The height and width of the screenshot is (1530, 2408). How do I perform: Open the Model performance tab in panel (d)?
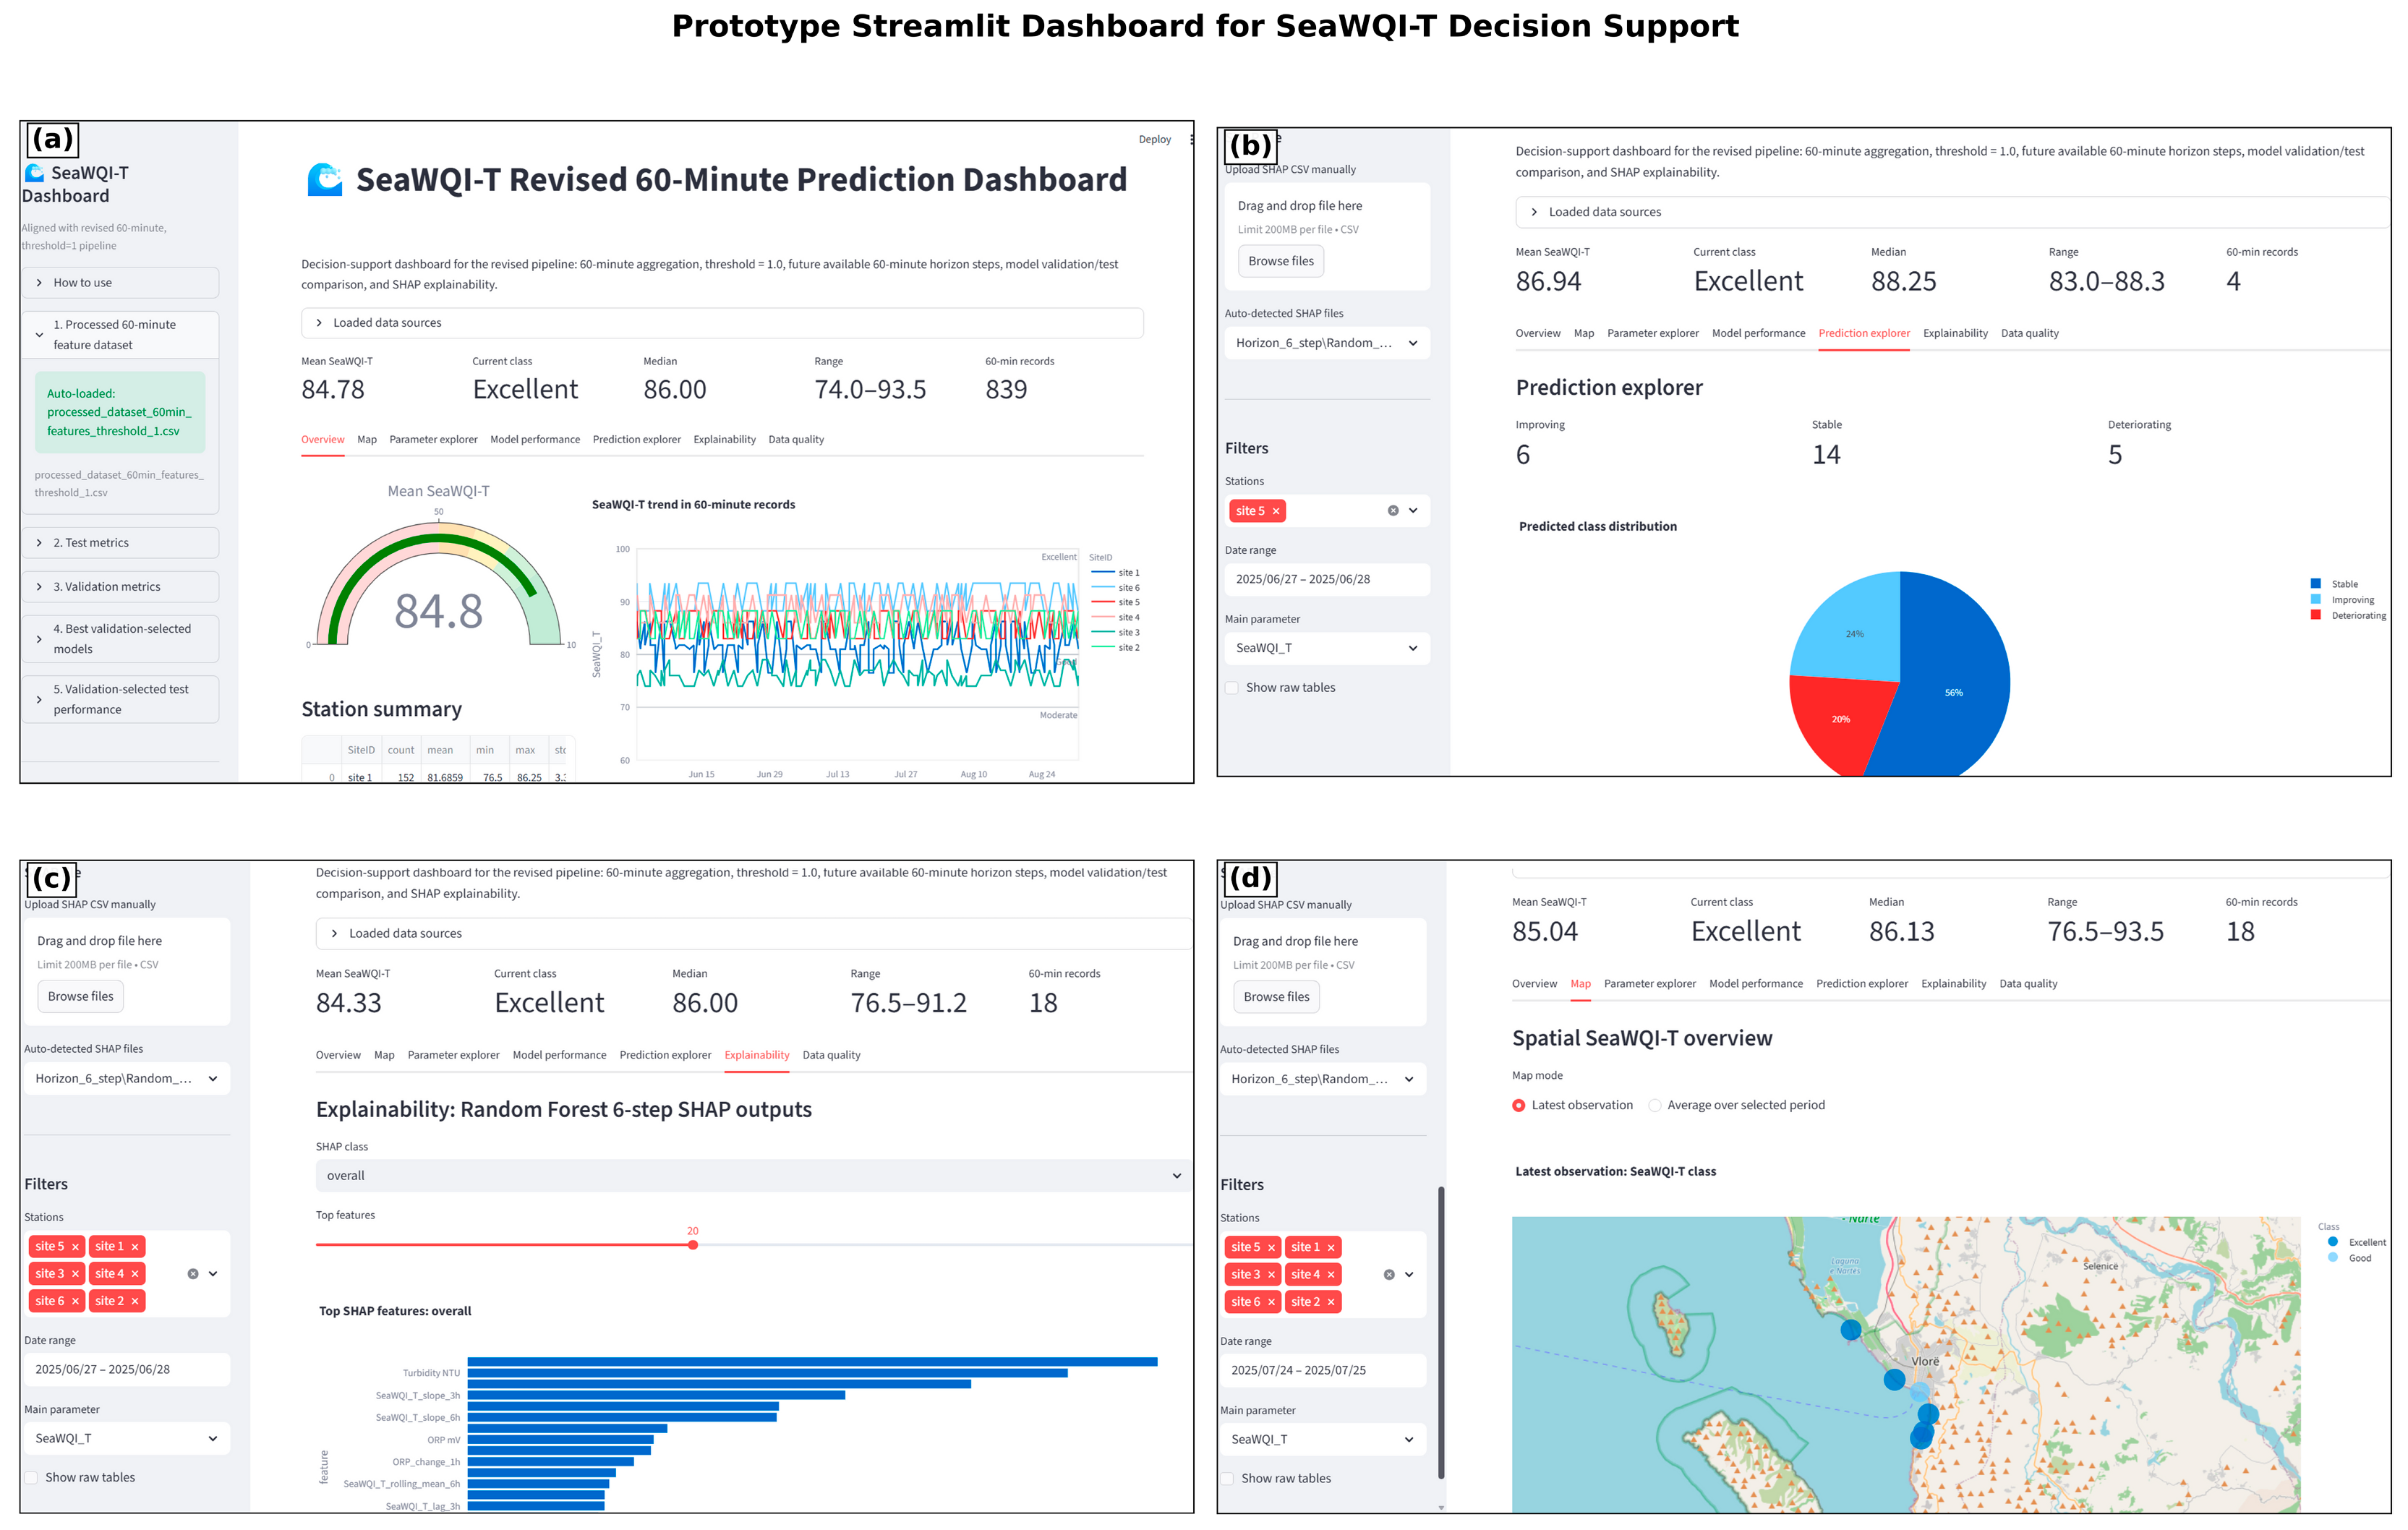tap(1755, 985)
